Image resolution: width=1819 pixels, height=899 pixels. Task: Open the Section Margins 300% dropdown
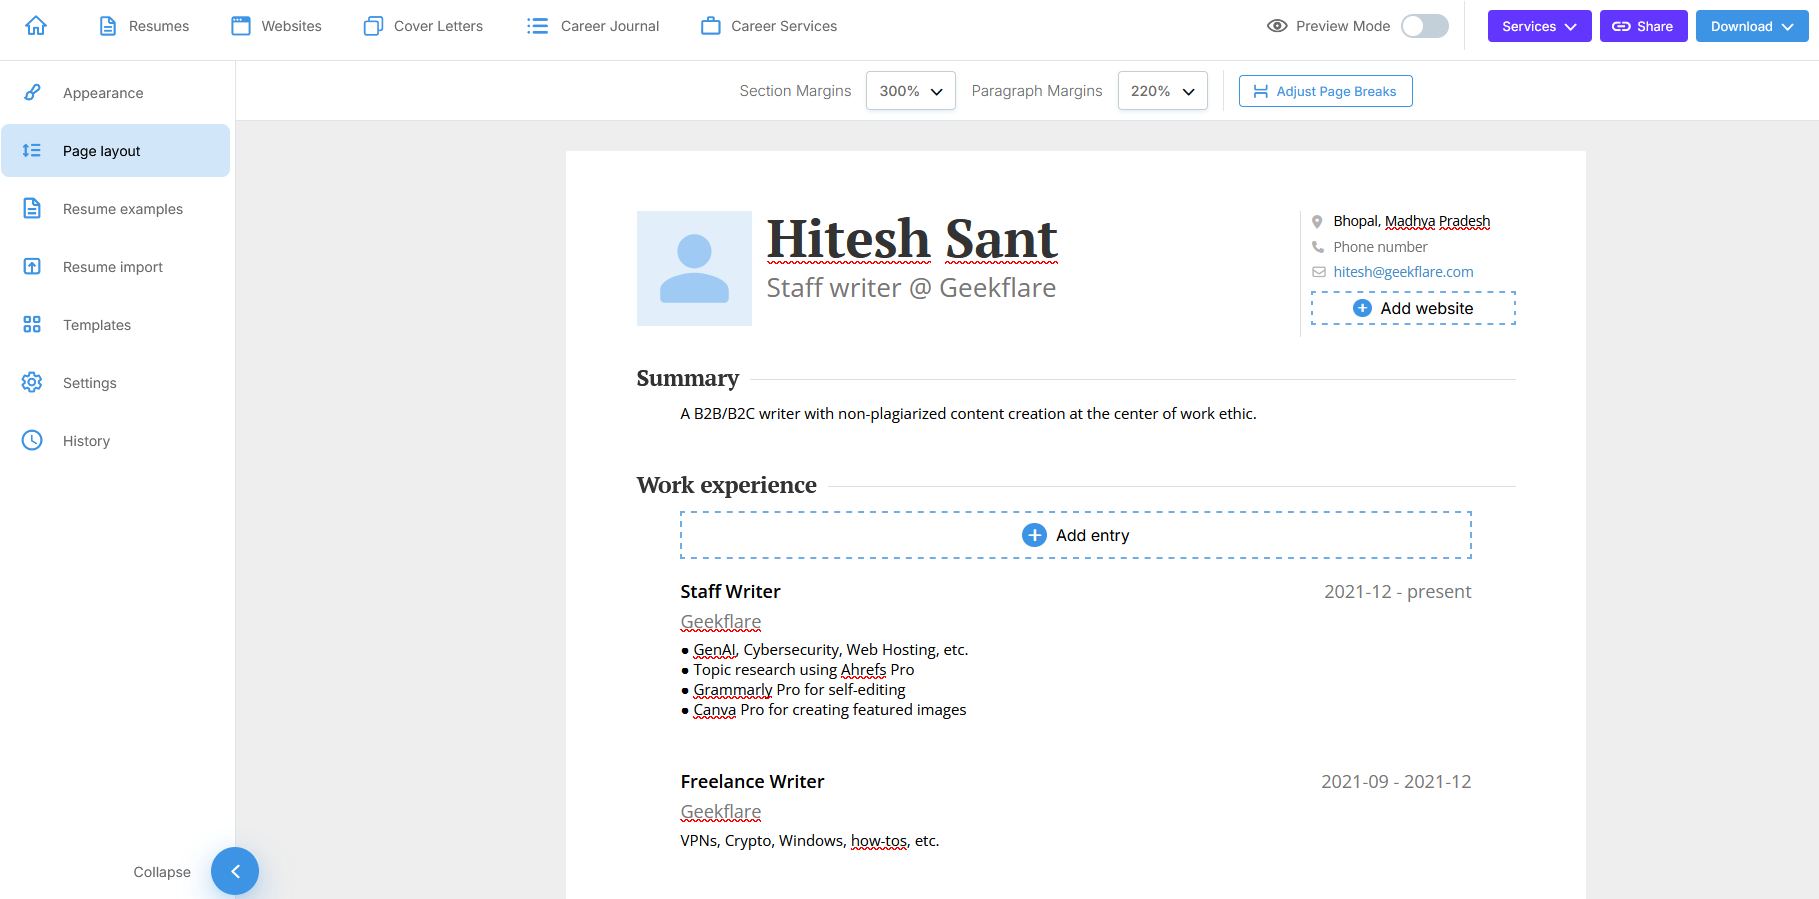(910, 91)
